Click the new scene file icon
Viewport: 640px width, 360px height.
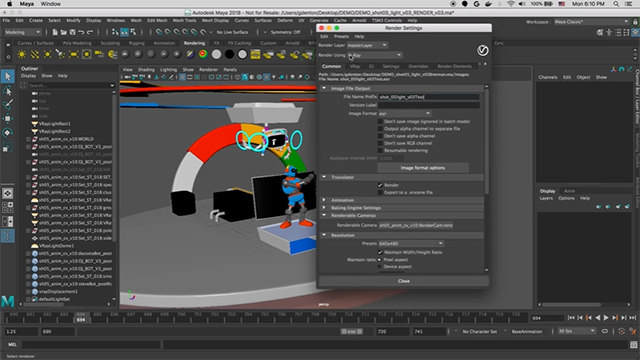[x=55, y=32]
